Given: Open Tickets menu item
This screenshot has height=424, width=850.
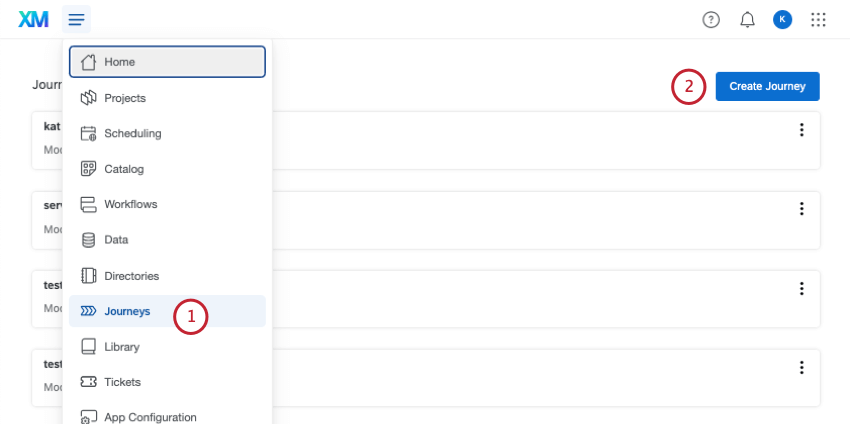Looking at the screenshot, I should tap(122, 382).
